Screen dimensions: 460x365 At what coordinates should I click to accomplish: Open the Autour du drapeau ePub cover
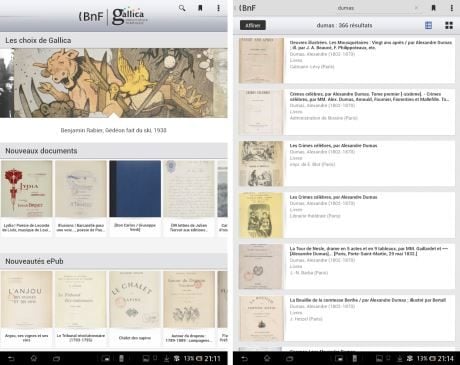[x=189, y=299]
